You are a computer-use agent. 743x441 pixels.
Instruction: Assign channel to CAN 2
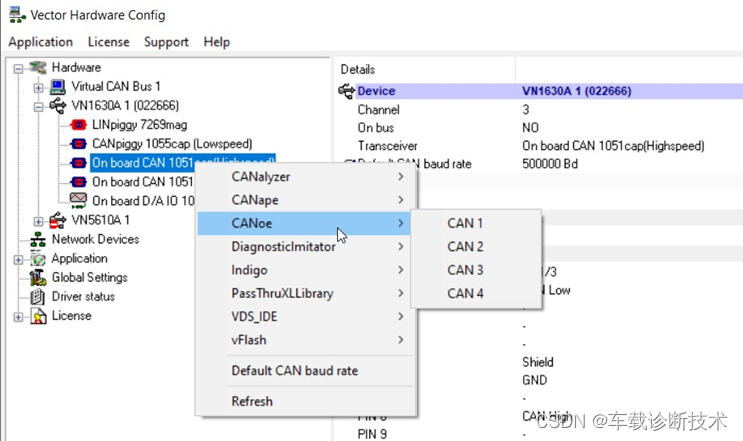pyautogui.click(x=476, y=246)
